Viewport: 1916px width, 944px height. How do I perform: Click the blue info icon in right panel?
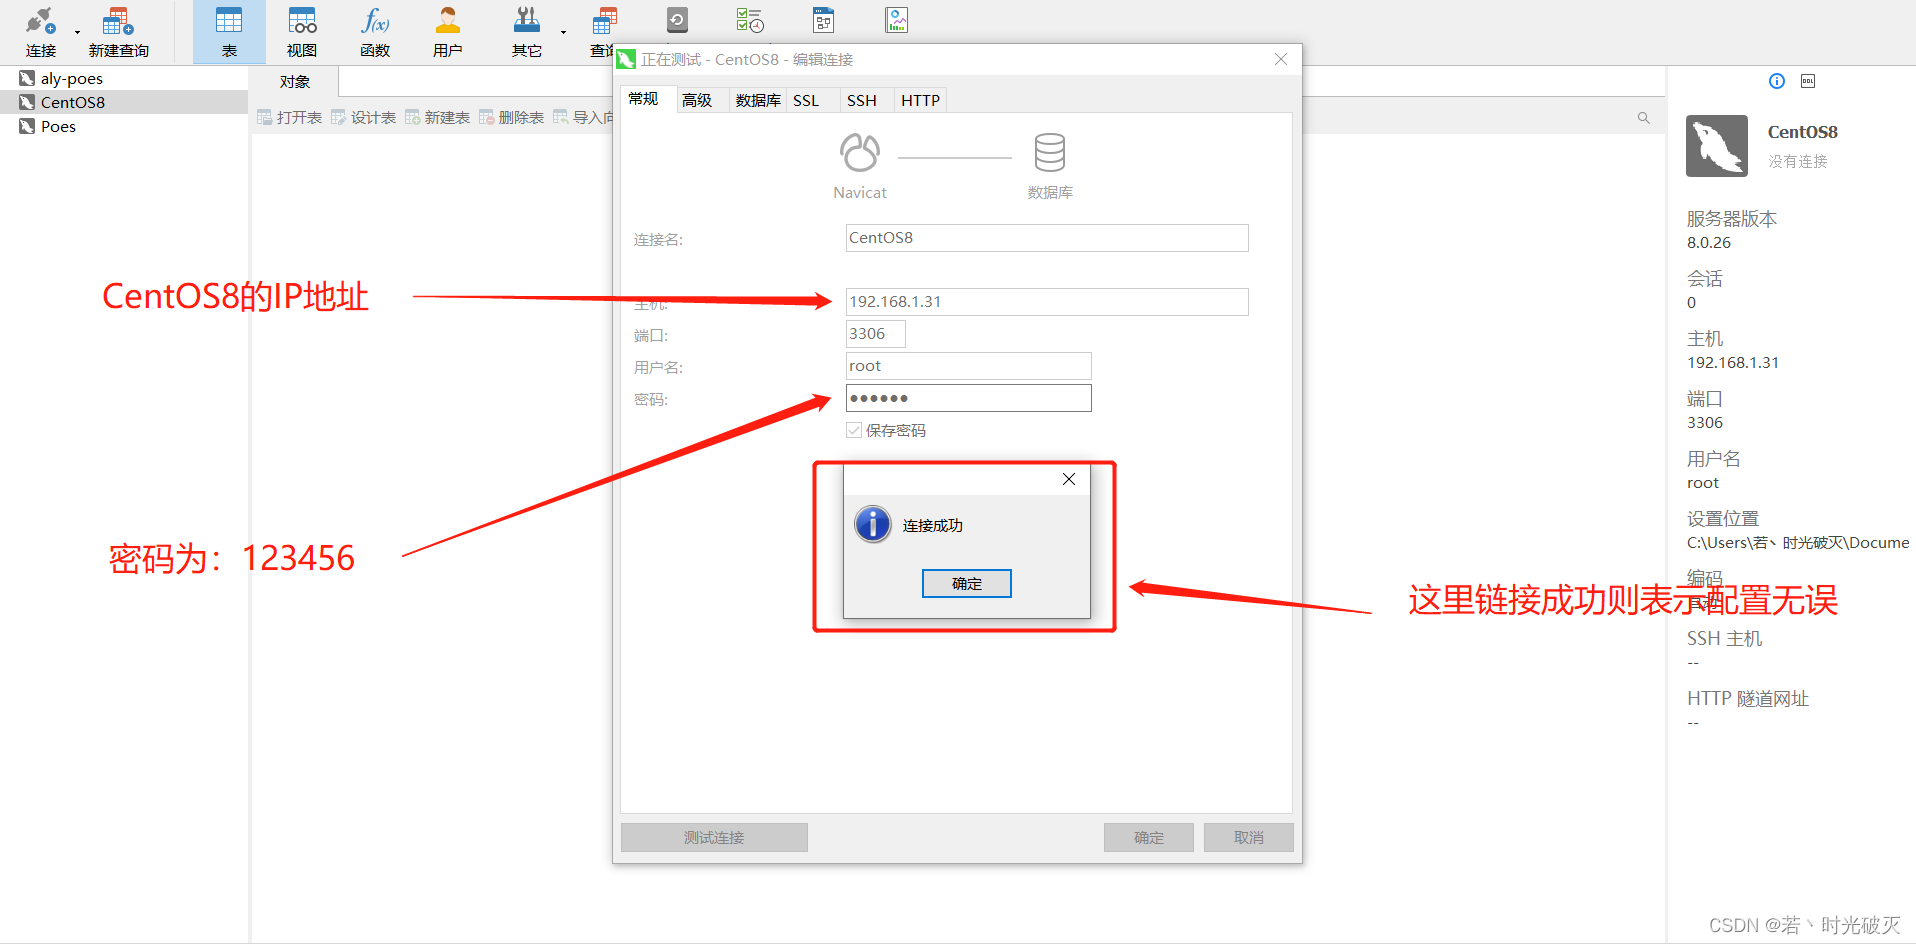1777,81
